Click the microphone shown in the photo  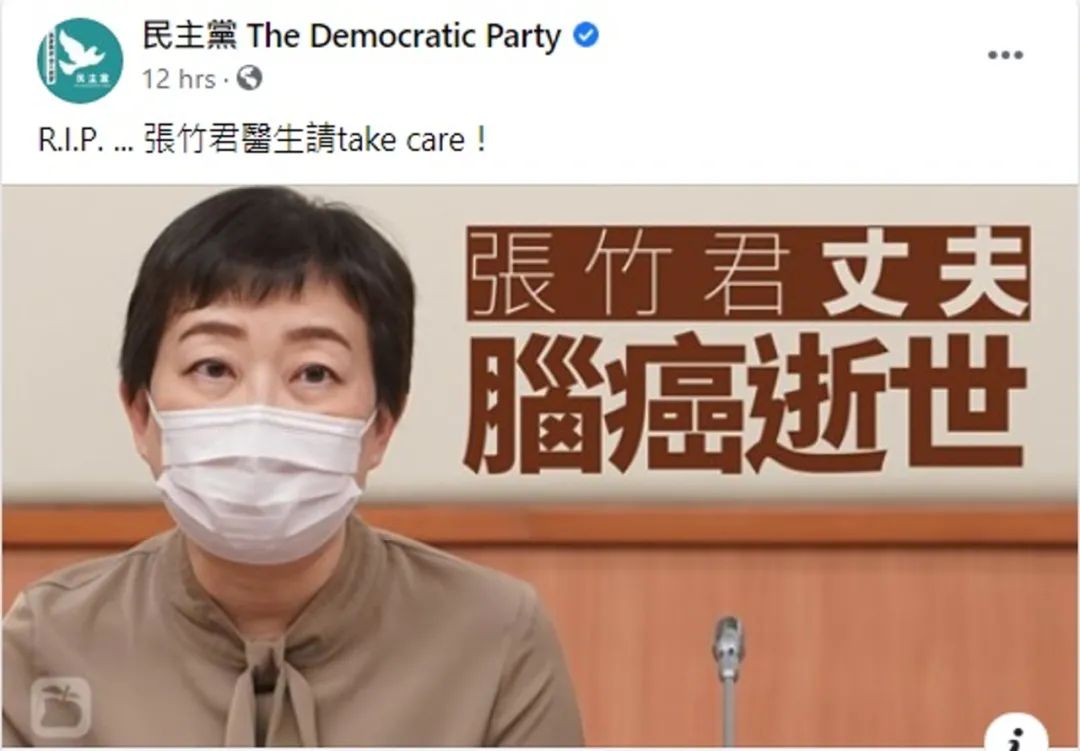pyautogui.click(x=728, y=678)
